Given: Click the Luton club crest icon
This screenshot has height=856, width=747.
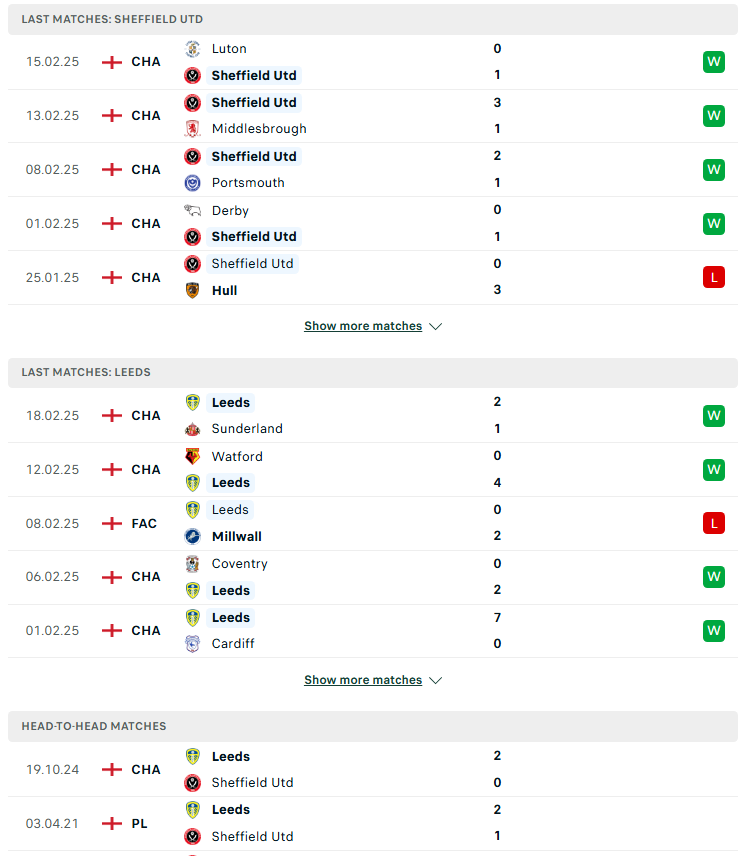Looking at the screenshot, I should pos(192,49).
